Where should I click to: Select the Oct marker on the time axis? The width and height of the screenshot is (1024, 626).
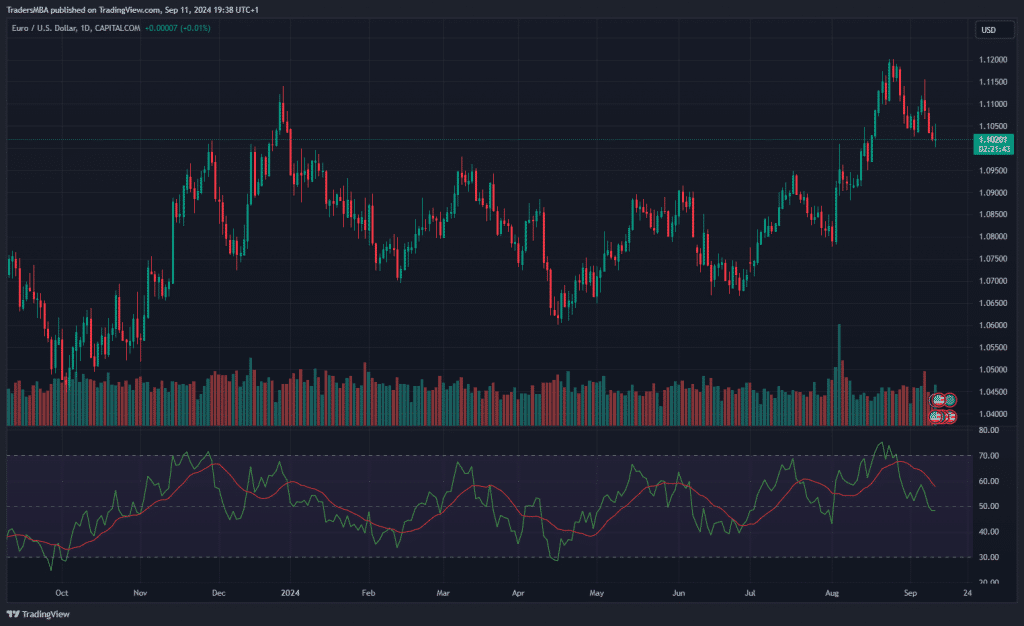(62, 591)
